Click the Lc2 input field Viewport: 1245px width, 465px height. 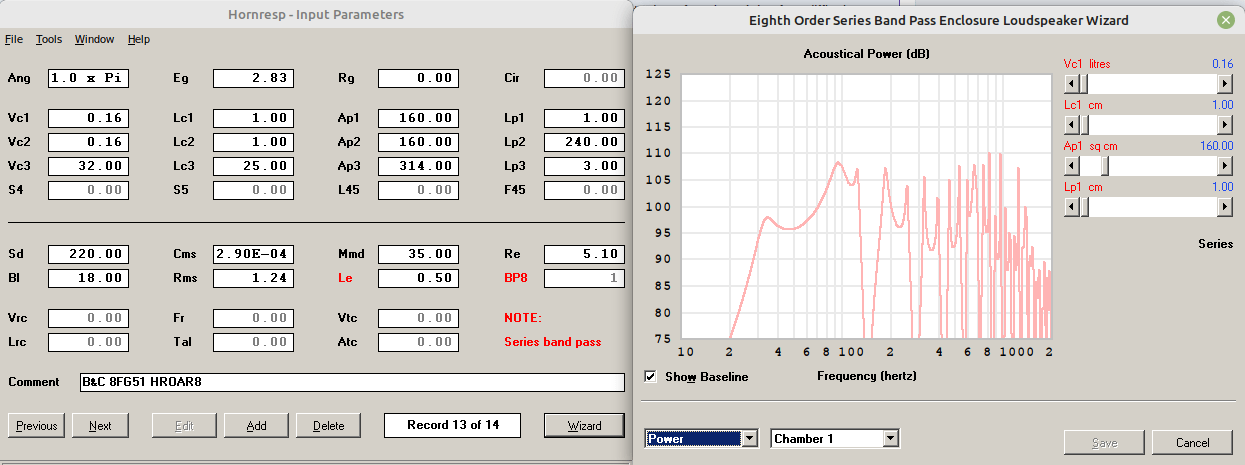253,142
